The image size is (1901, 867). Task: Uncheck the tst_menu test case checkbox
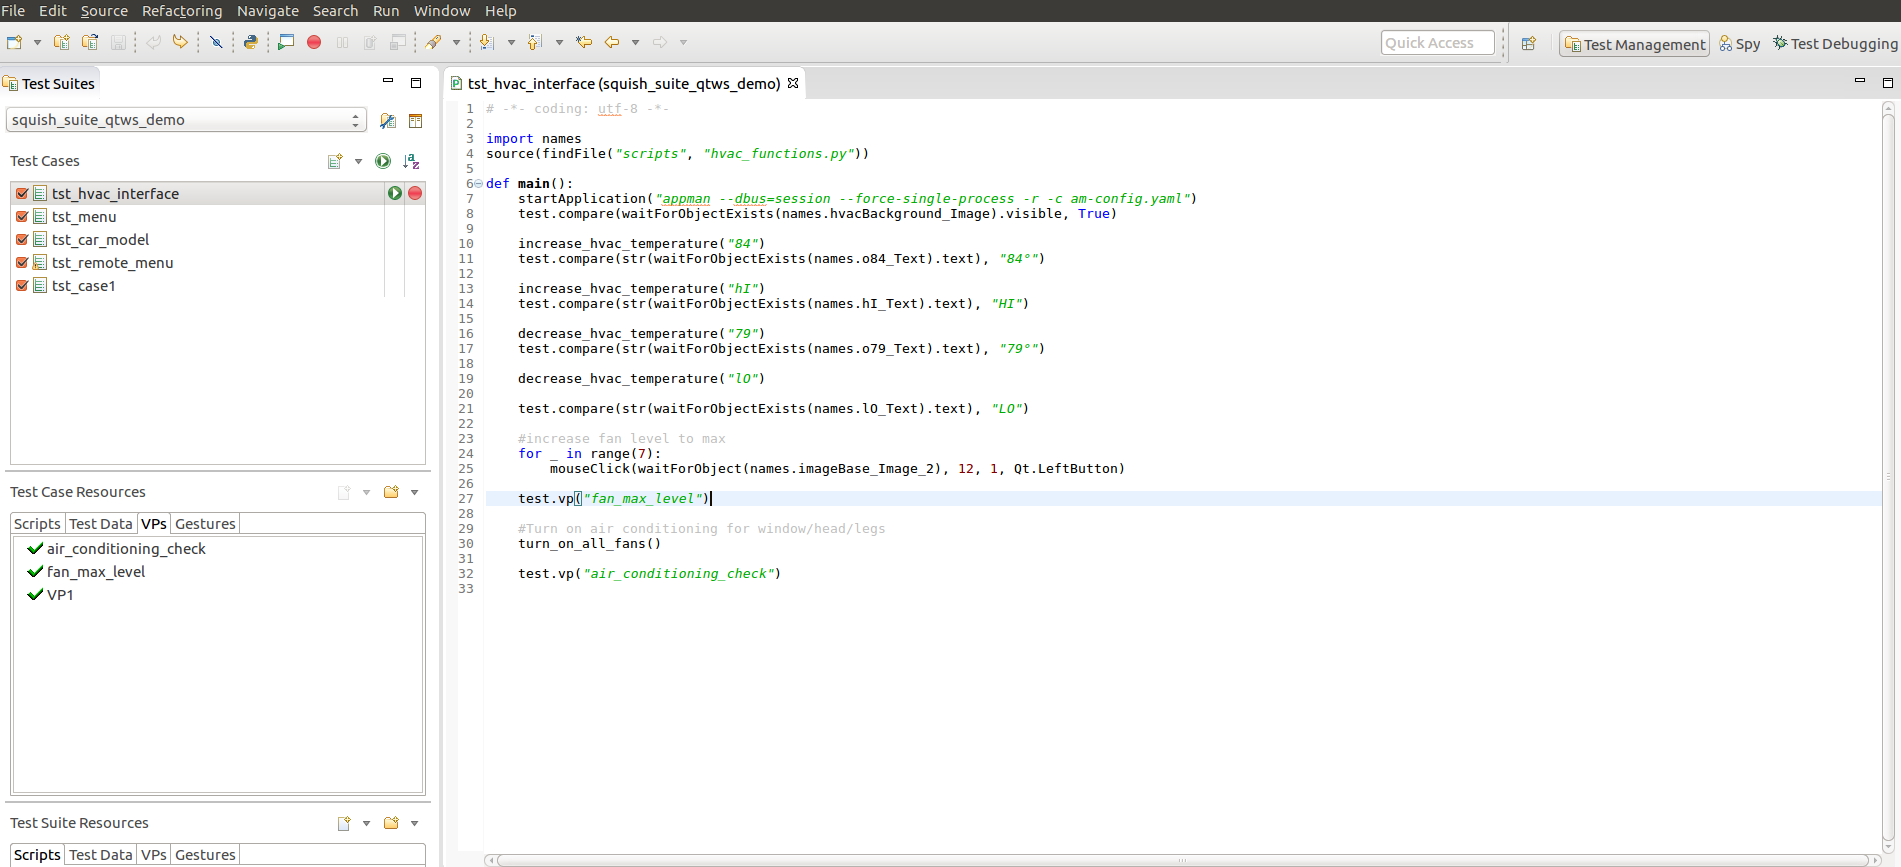click(22, 217)
